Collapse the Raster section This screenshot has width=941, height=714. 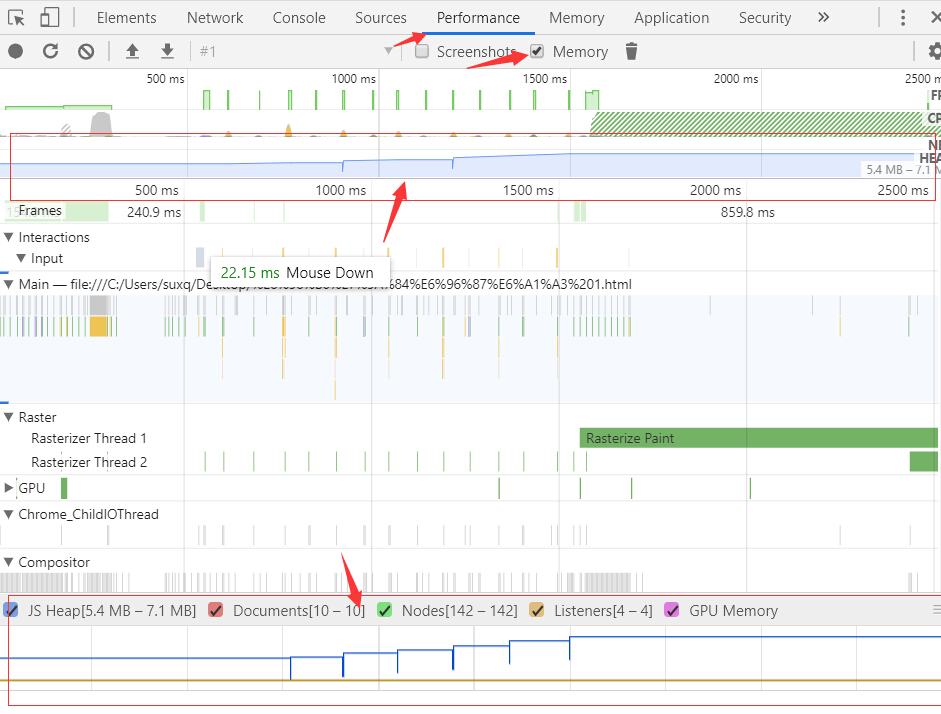(x=10, y=417)
